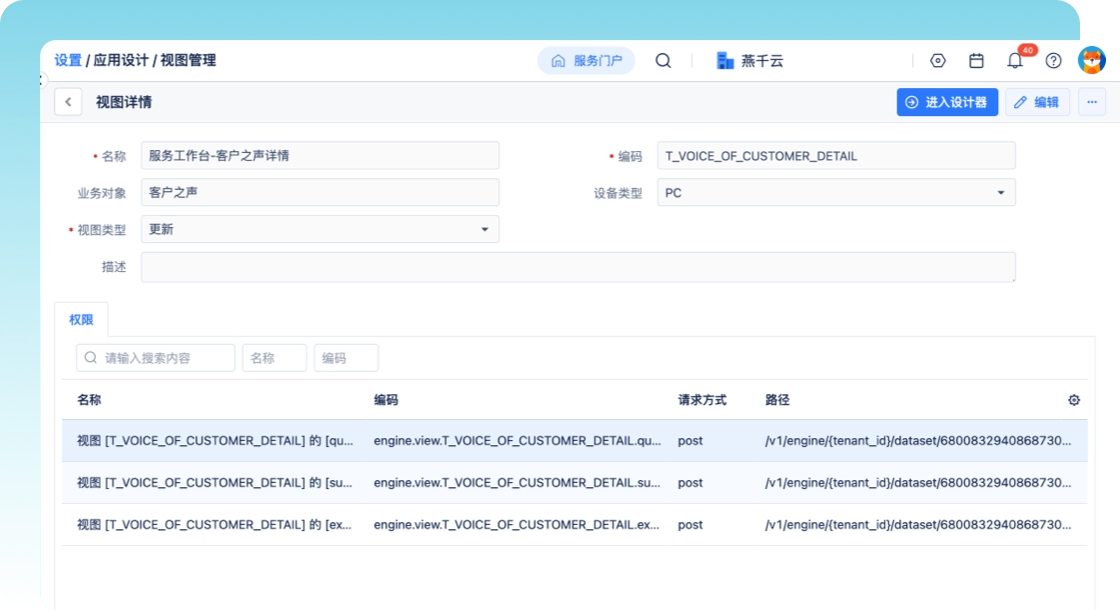The image size is (1120, 610).
Task: Click code engine.view.T_VOICE_OF_CUSTOMER_DETAIL.ex...
Action: pos(516,525)
